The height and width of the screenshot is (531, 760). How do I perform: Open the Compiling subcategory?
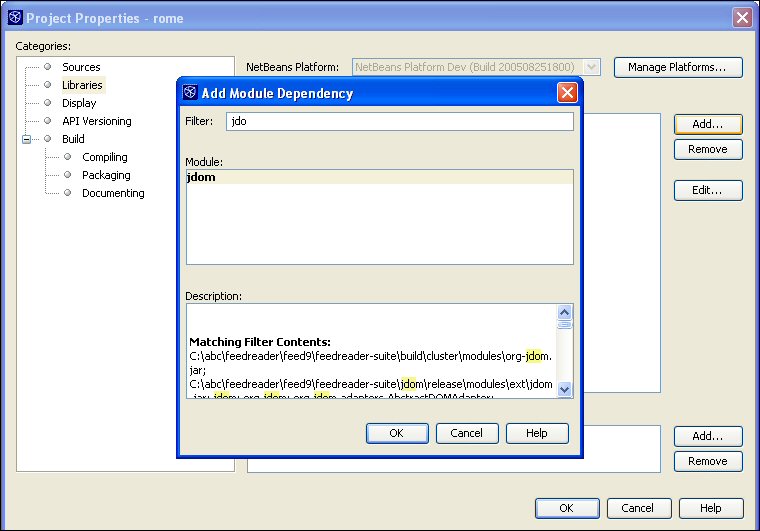[x=105, y=157]
